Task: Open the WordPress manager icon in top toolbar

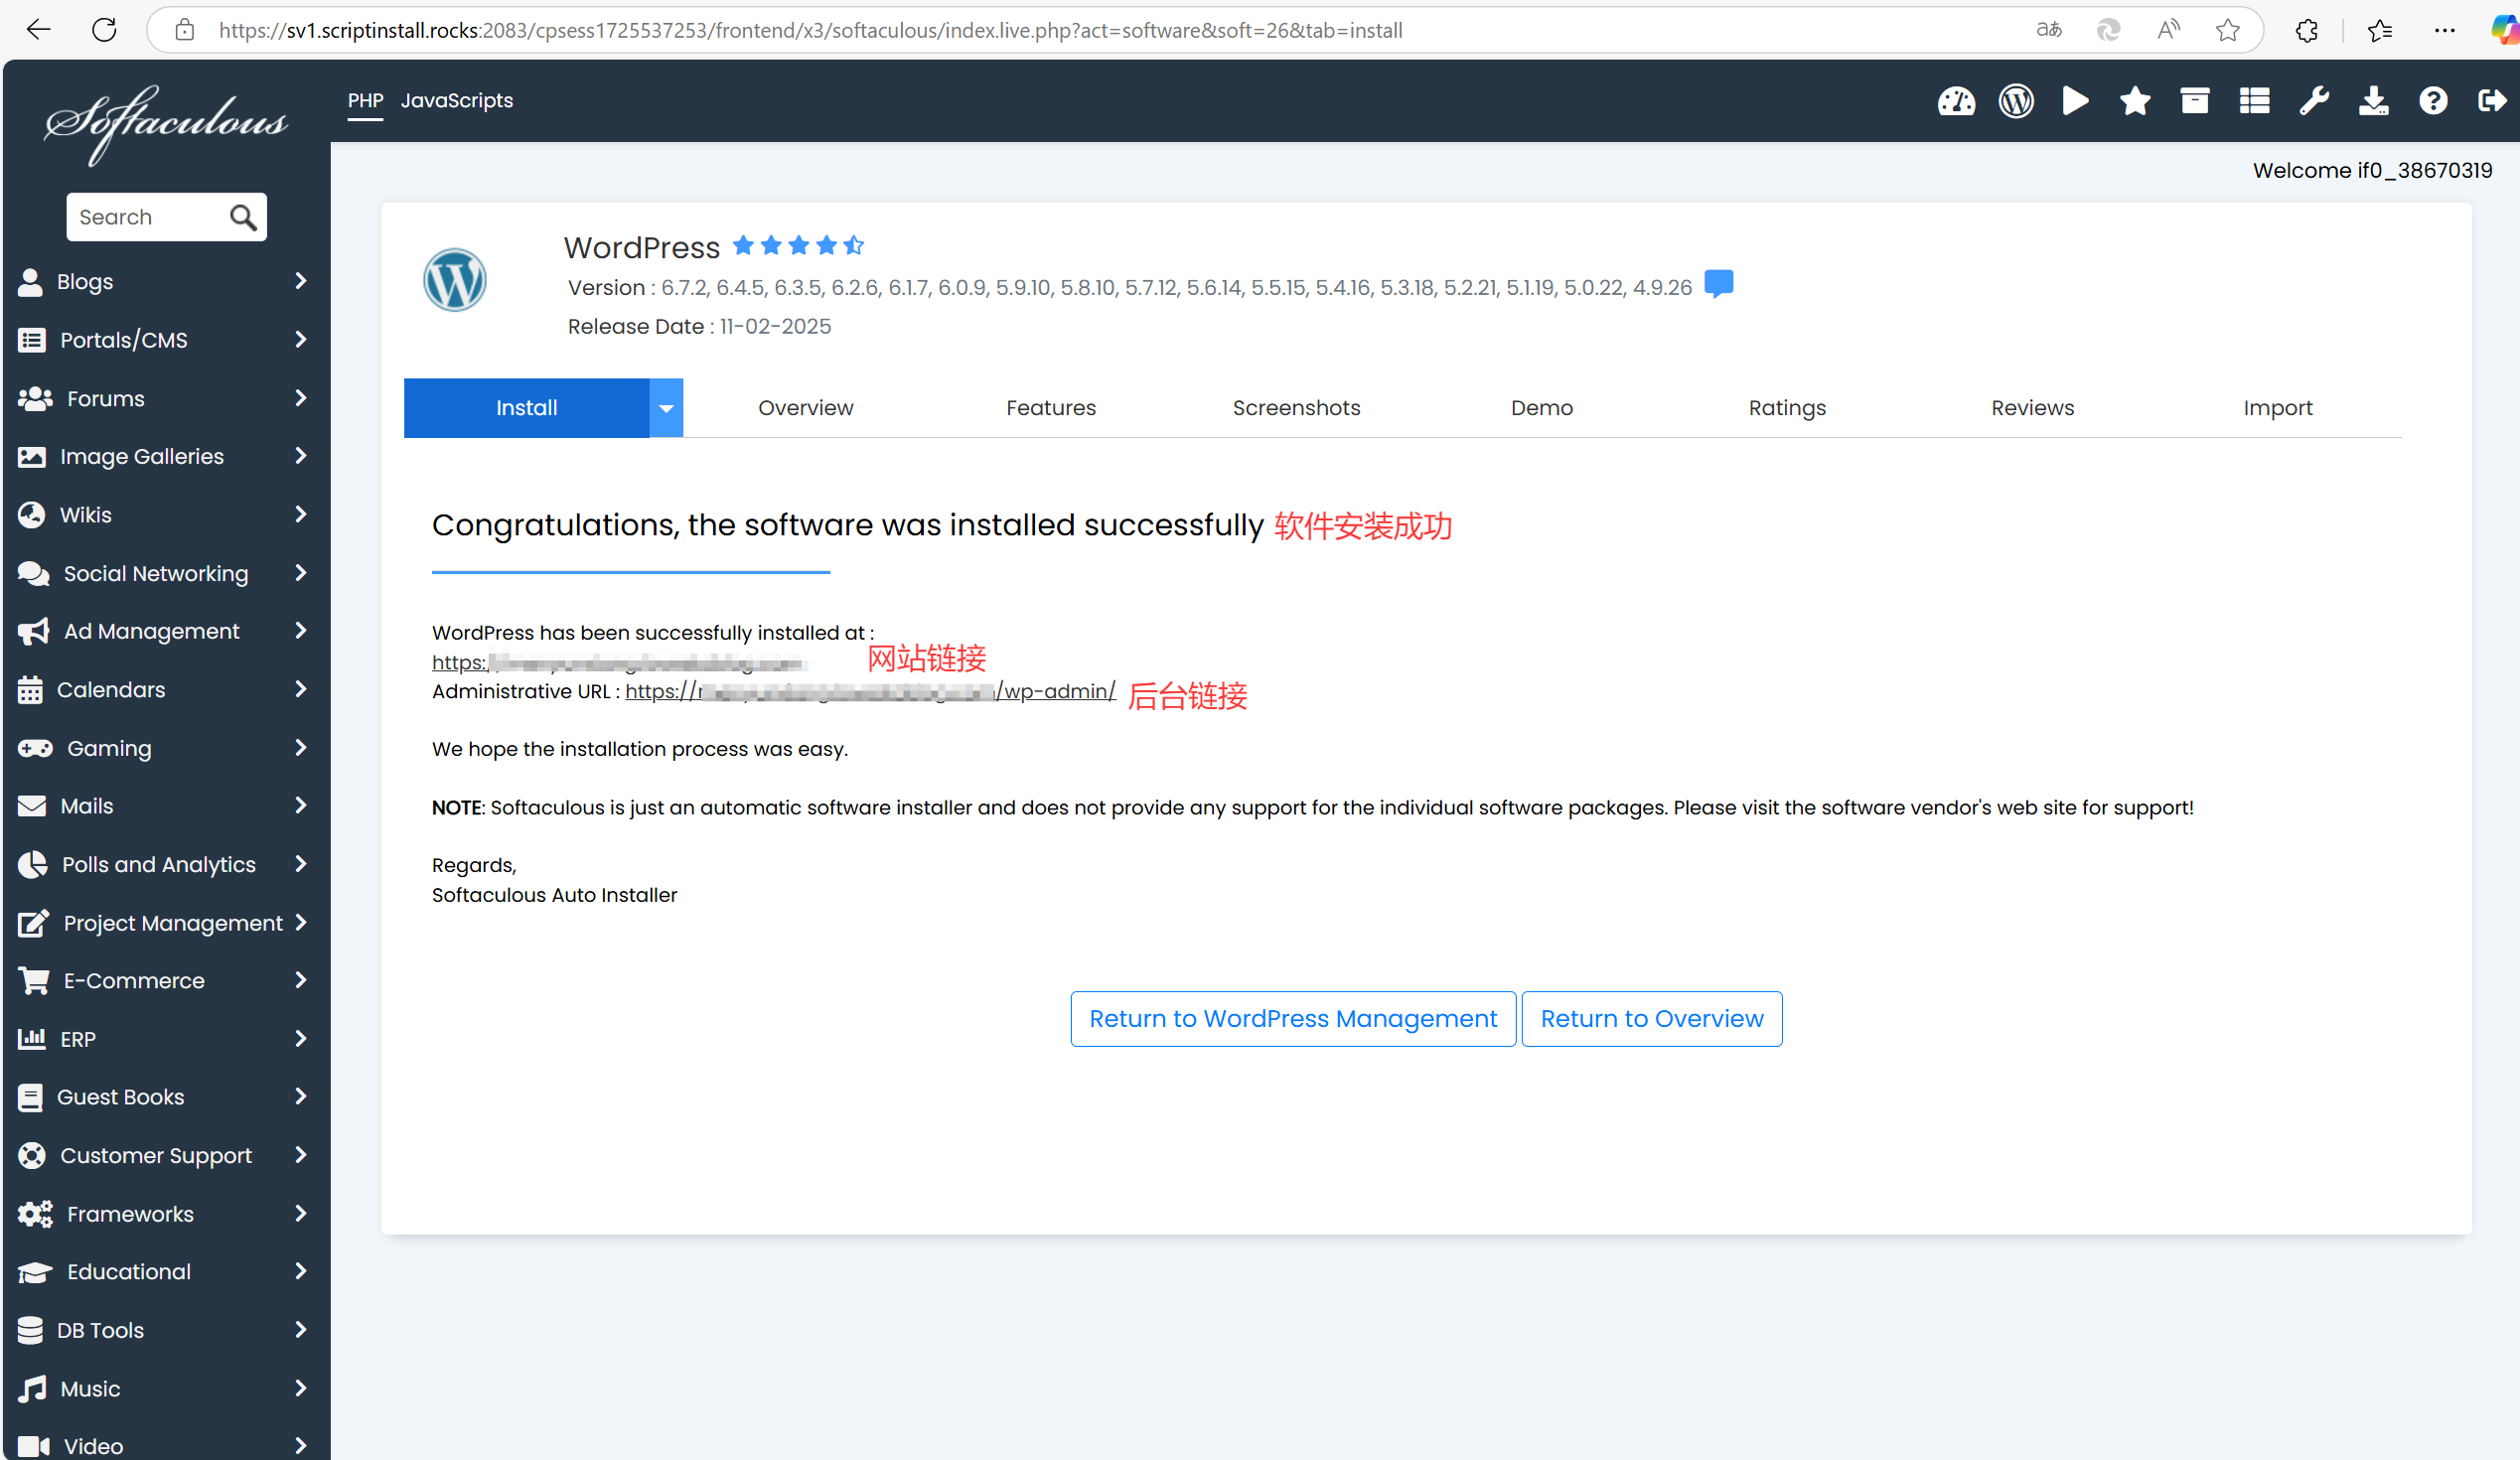Action: coord(2015,101)
